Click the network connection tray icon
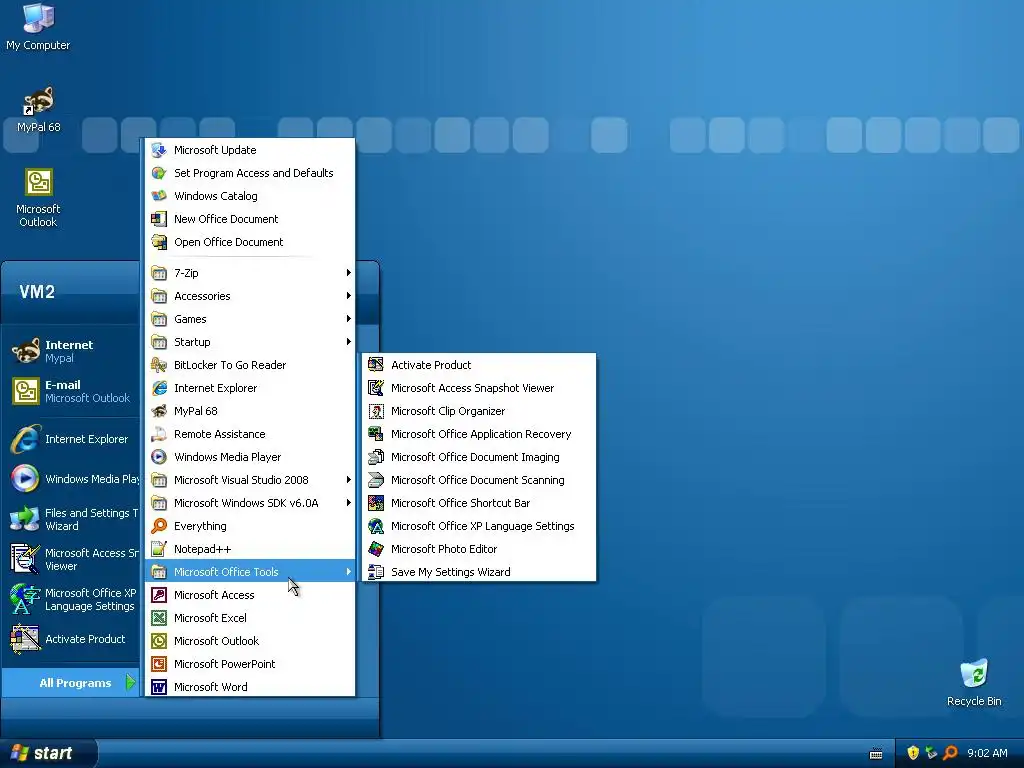 click(931, 753)
